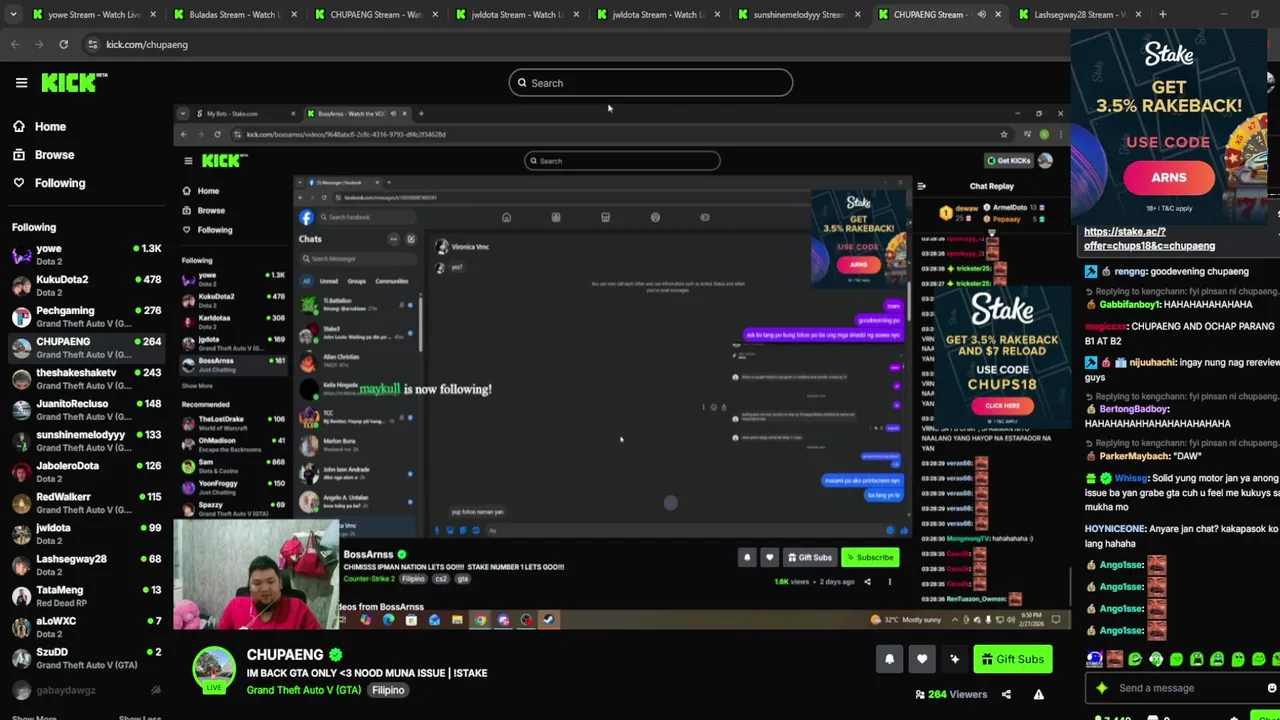
Task: Click the browser address bar URL
Action: click(147, 44)
